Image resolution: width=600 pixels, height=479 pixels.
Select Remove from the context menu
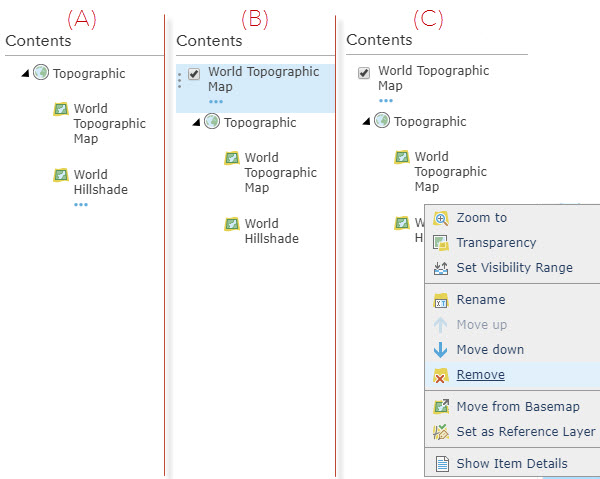[480, 375]
